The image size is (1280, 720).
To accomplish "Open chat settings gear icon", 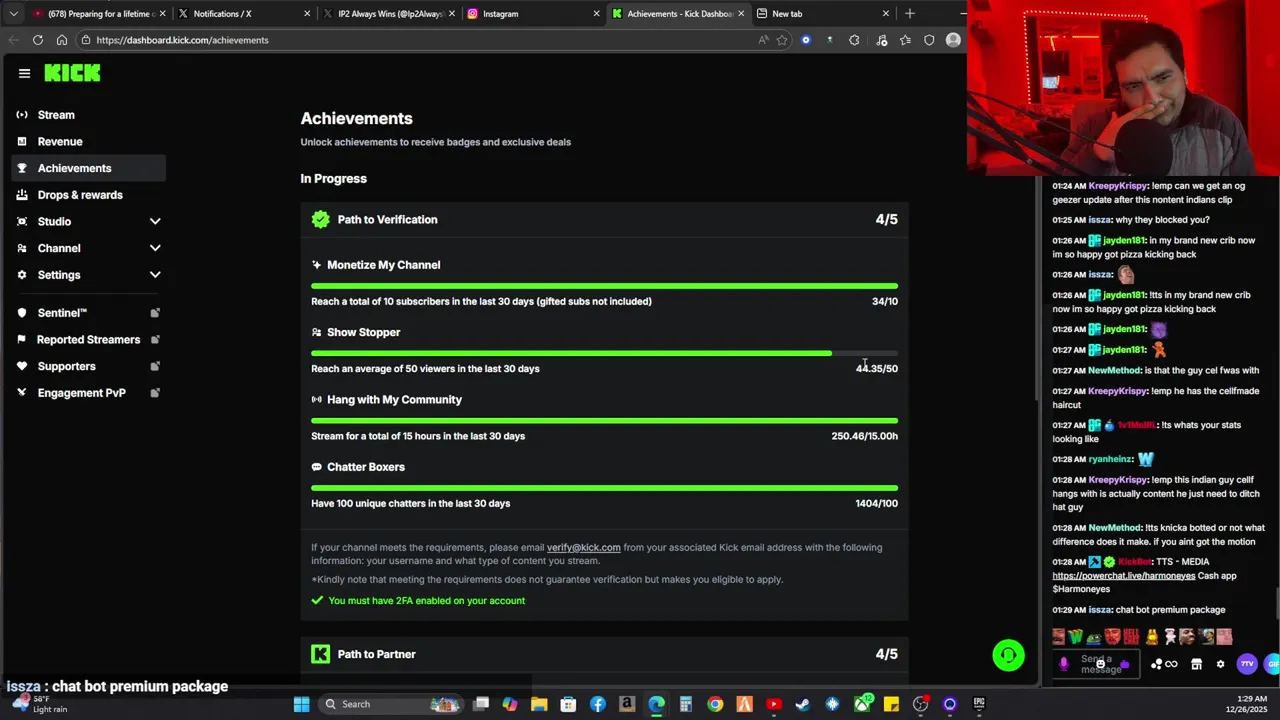I will [x=1220, y=664].
